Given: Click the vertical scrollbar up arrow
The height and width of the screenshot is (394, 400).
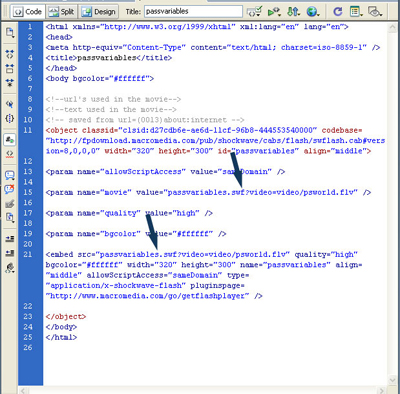Looking at the screenshot, I should coord(393,28).
